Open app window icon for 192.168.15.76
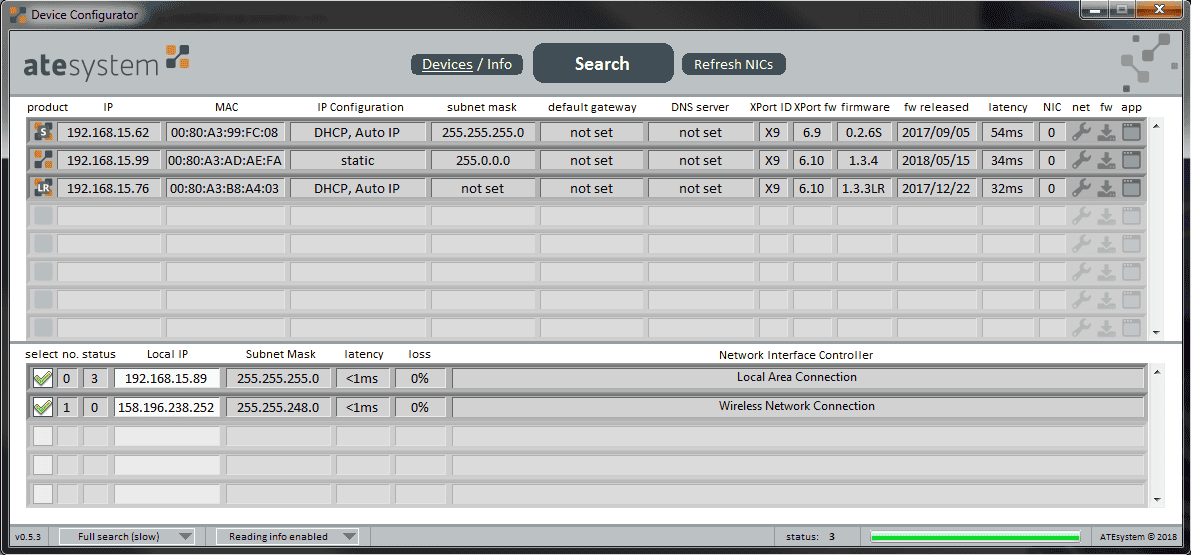 1132,189
